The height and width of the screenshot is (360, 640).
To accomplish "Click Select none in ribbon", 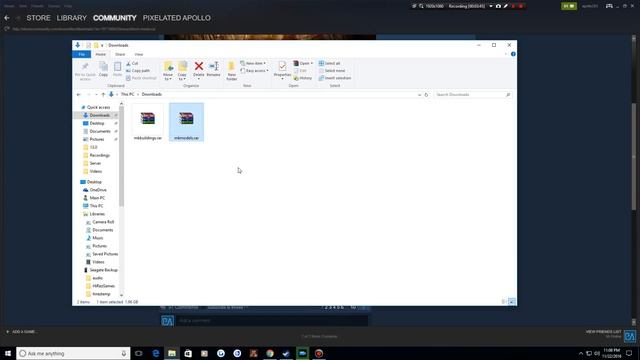I will coord(332,71).
